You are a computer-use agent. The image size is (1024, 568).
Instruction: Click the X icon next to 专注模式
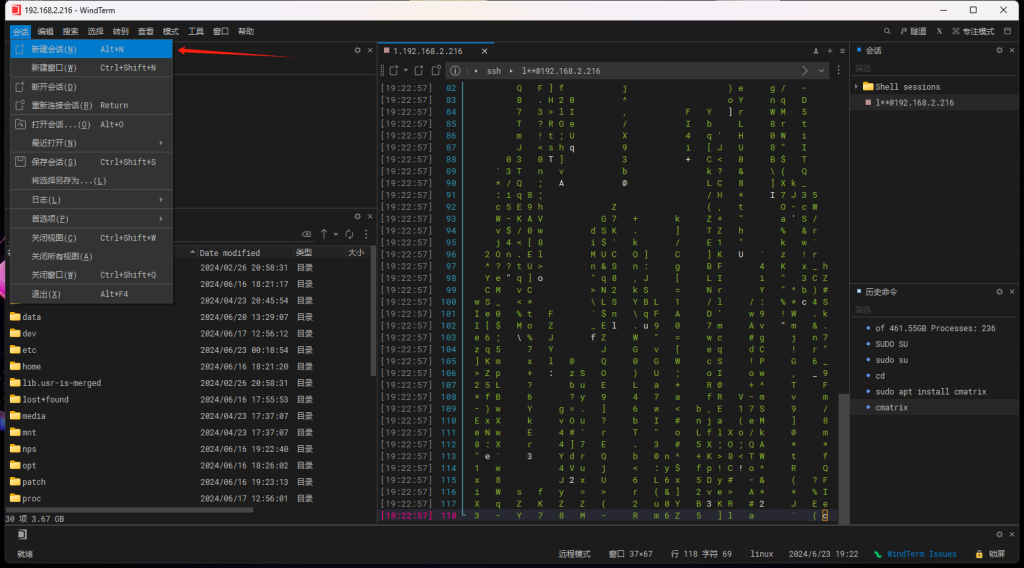(940, 31)
